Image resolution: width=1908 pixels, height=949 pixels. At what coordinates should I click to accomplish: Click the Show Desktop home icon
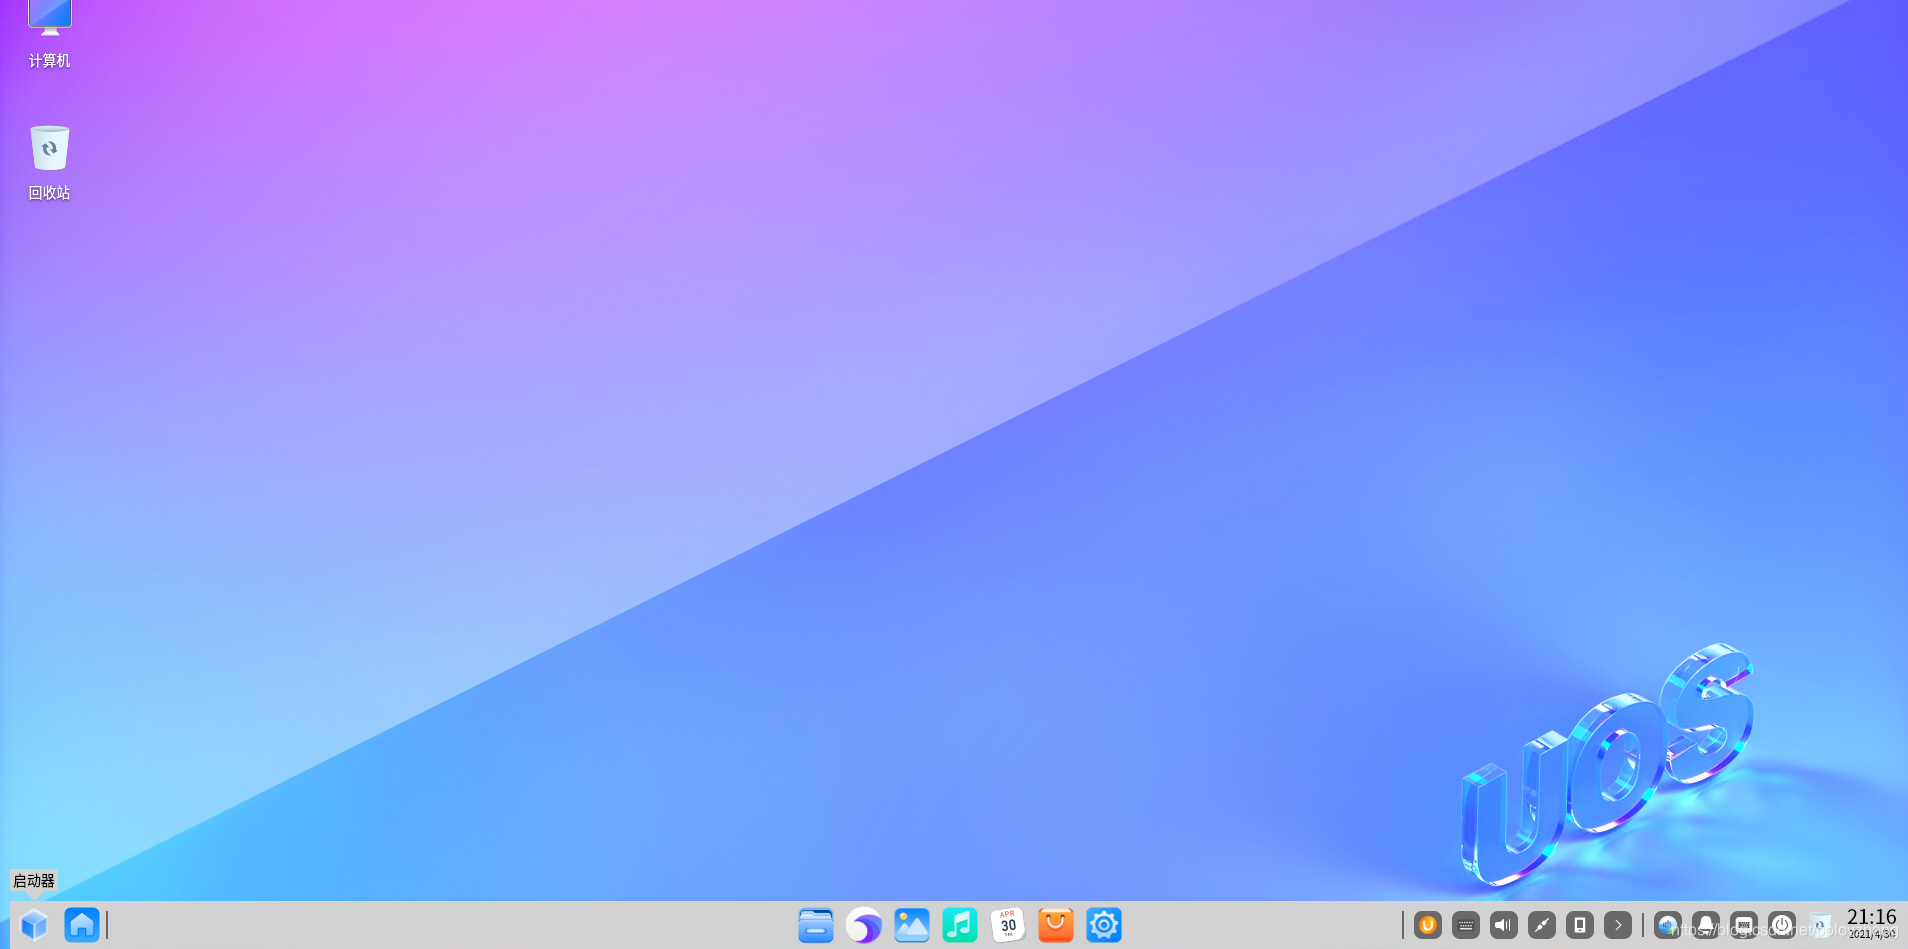(82, 925)
